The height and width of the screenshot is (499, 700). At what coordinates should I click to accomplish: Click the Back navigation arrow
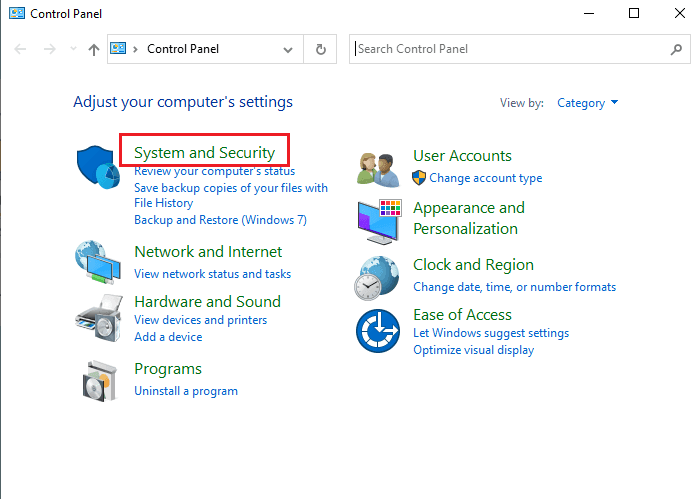20,49
